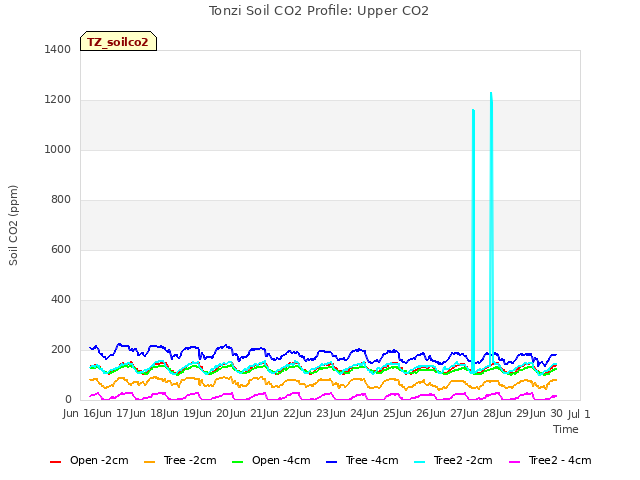
Task: Click the 400 y-axis tick label
Action: click(61, 300)
